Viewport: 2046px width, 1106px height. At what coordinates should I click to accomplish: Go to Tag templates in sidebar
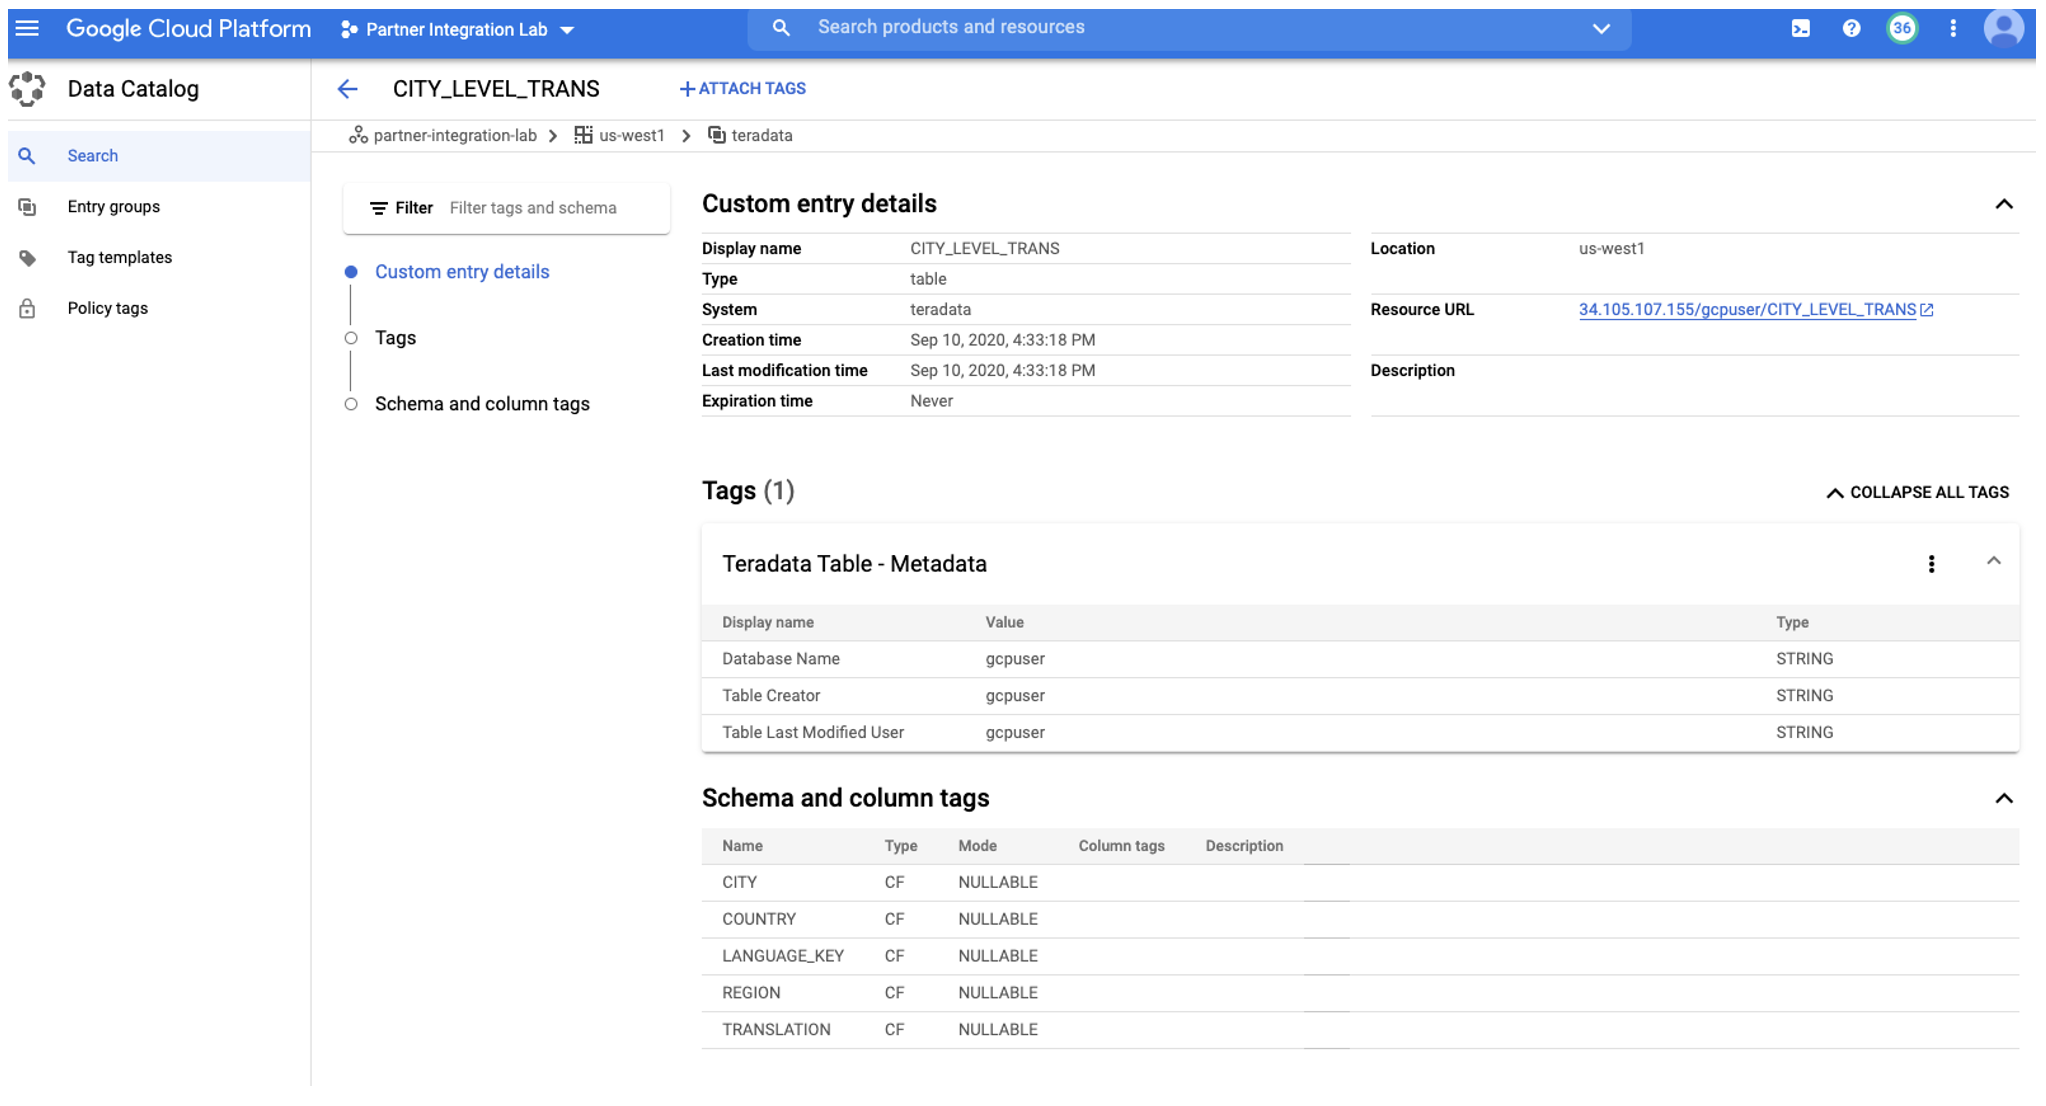[119, 258]
